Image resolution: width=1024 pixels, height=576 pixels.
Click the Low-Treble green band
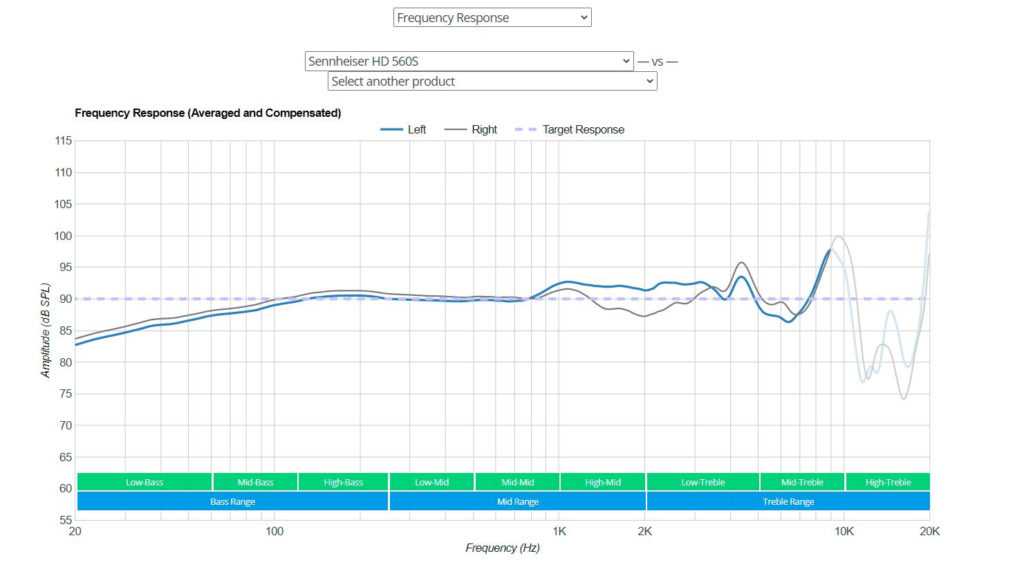point(703,482)
